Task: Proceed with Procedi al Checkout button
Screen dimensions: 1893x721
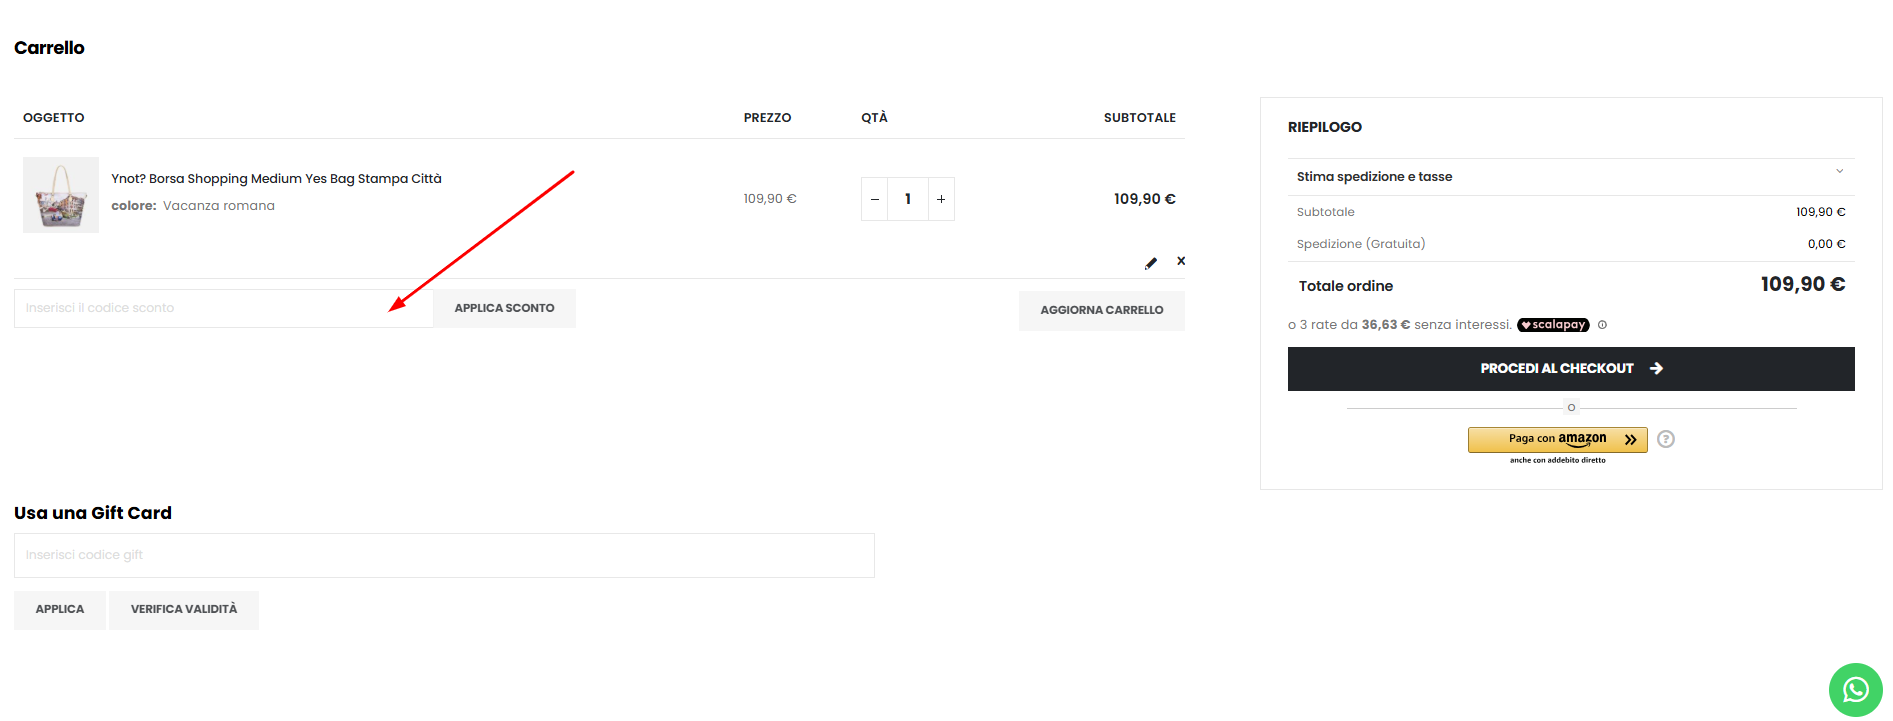Action: (x=1570, y=369)
